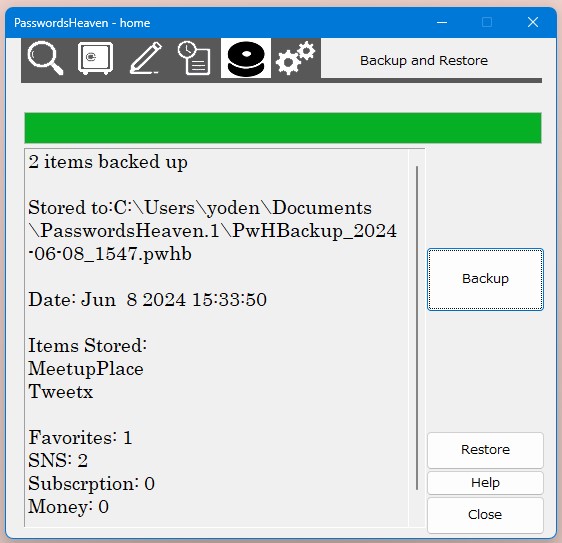Click the MeetupPlace item in the log
This screenshot has width=562, height=543.
pyautogui.click(x=86, y=369)
